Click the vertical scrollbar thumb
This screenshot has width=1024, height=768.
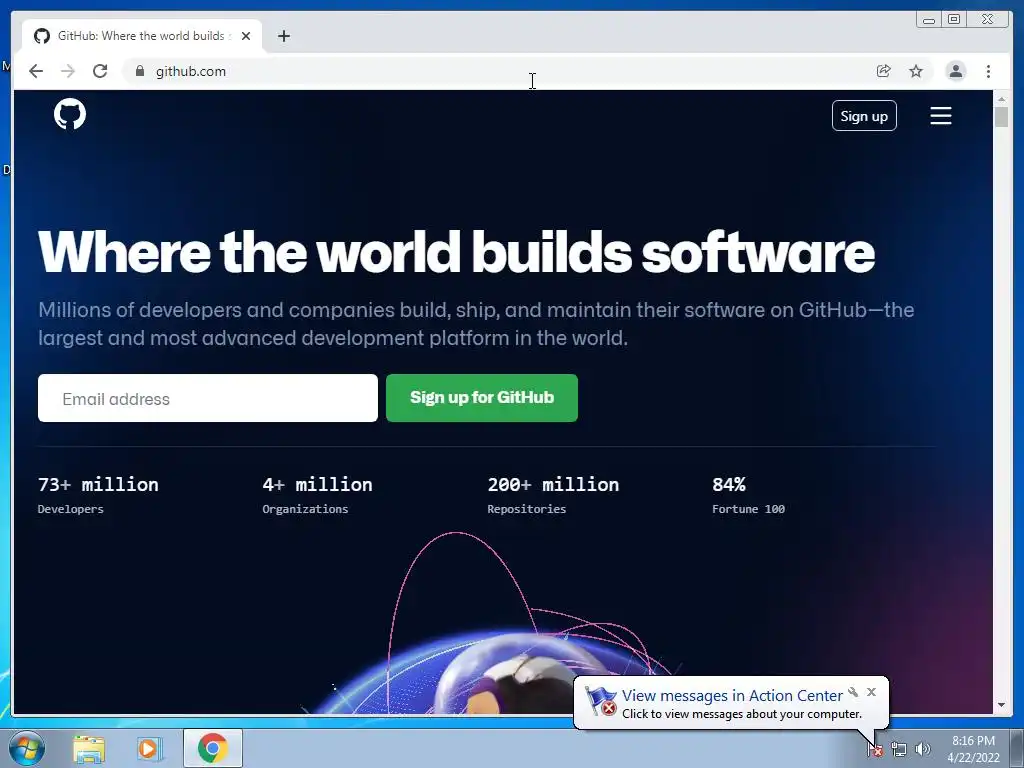click(1001, 117)
